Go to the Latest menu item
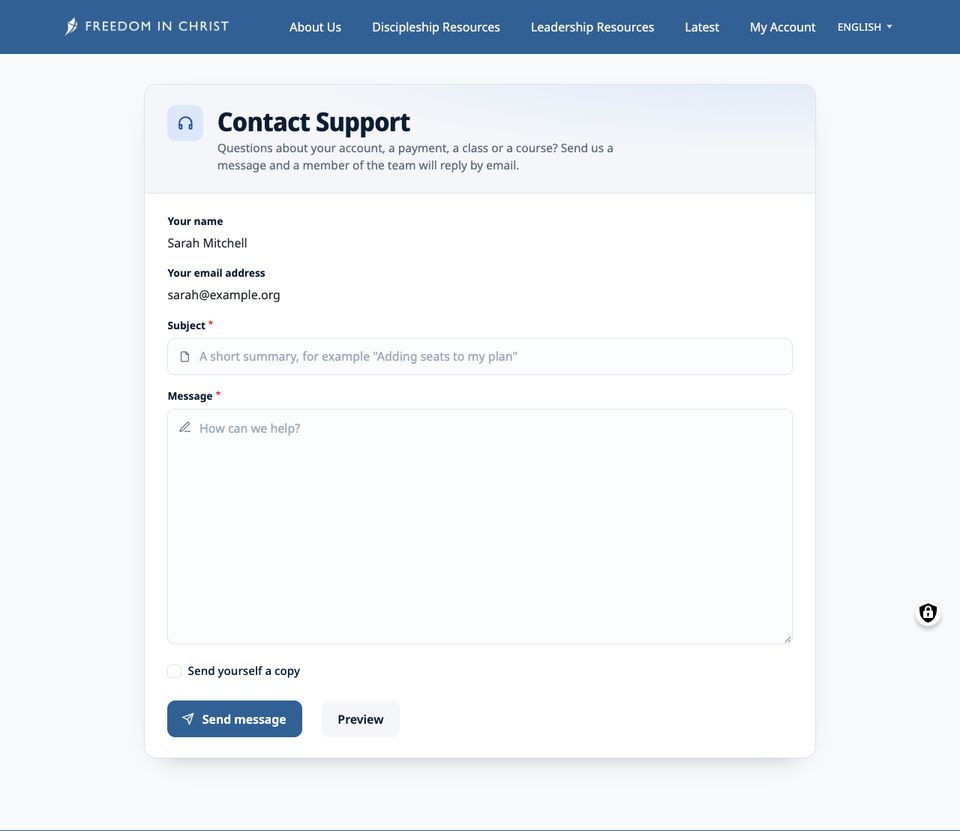960x831 pixels. point(702,27)
